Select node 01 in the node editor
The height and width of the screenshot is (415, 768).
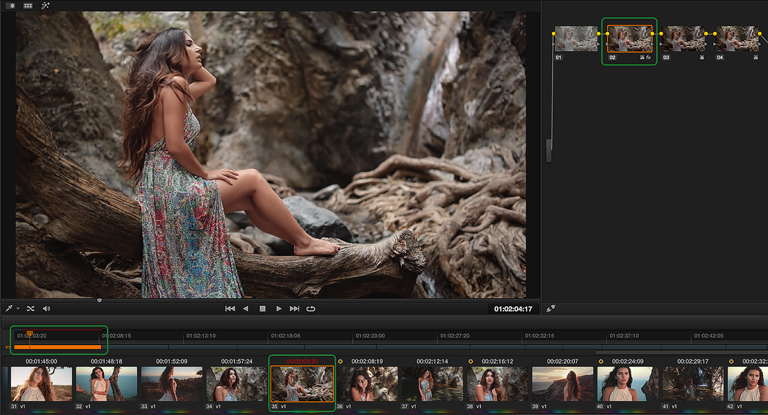pos(576,39)
